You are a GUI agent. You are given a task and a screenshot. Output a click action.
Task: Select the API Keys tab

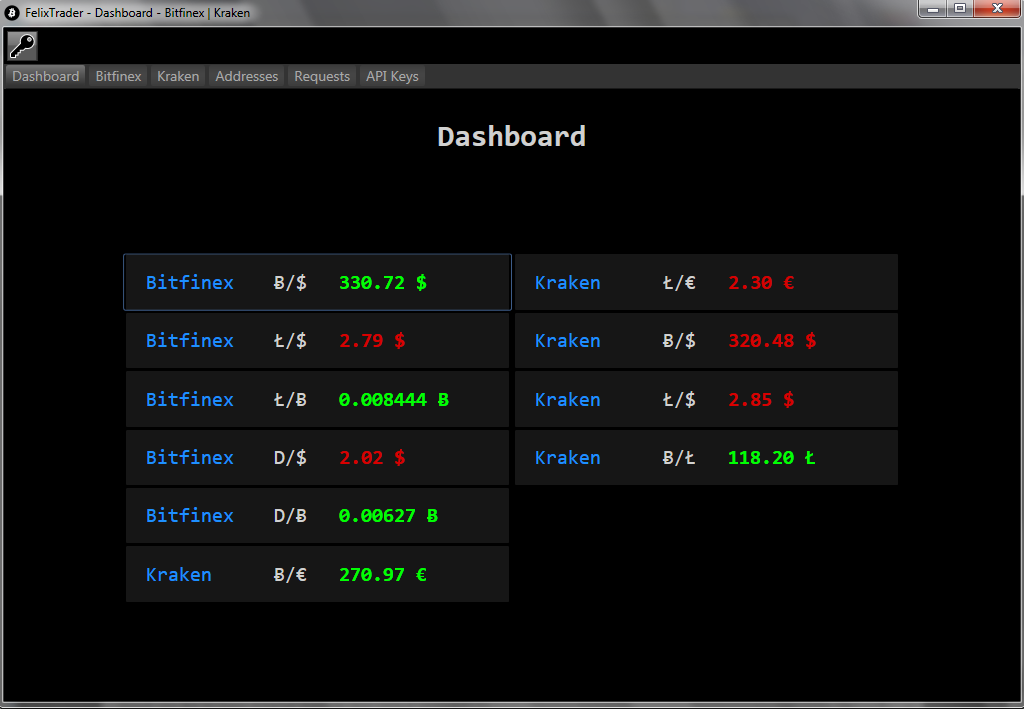(392, 76)
